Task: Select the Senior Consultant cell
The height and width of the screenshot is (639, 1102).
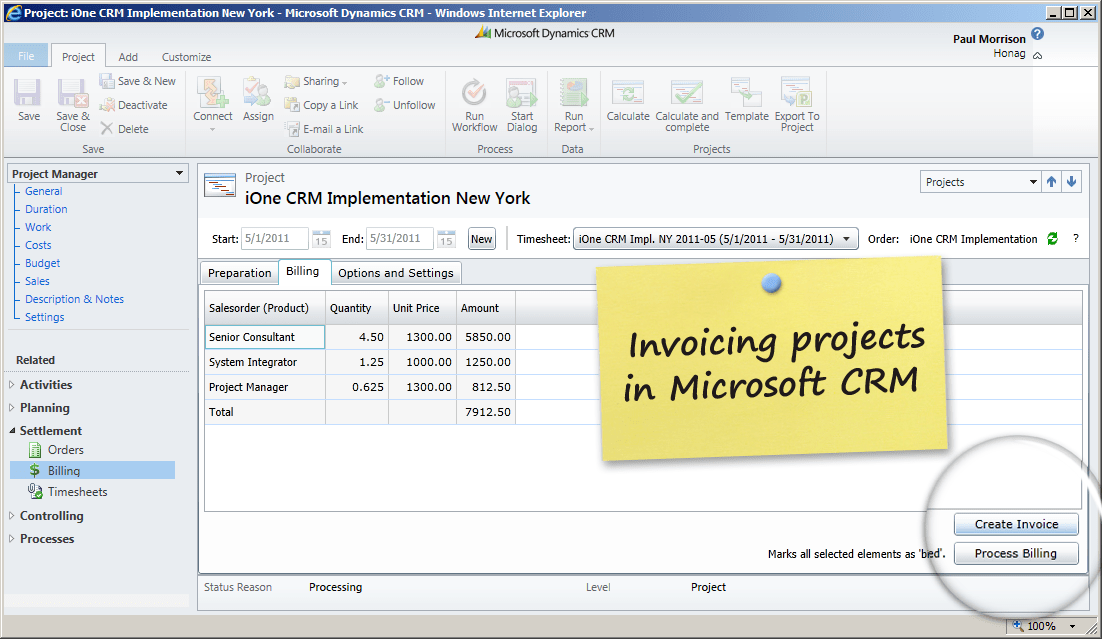Action: (265, 337)
